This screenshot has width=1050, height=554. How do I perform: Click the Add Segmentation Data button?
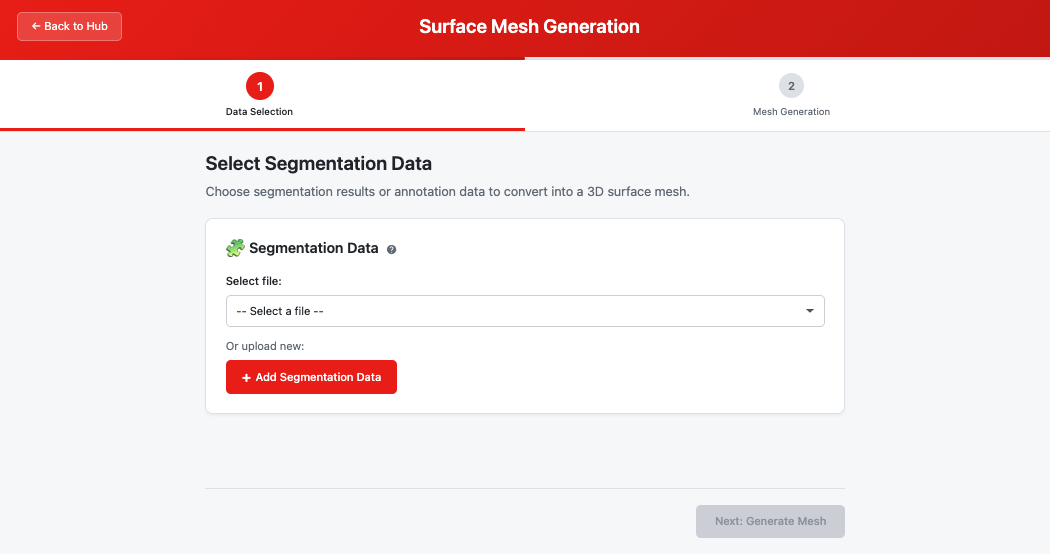(311, 377)
